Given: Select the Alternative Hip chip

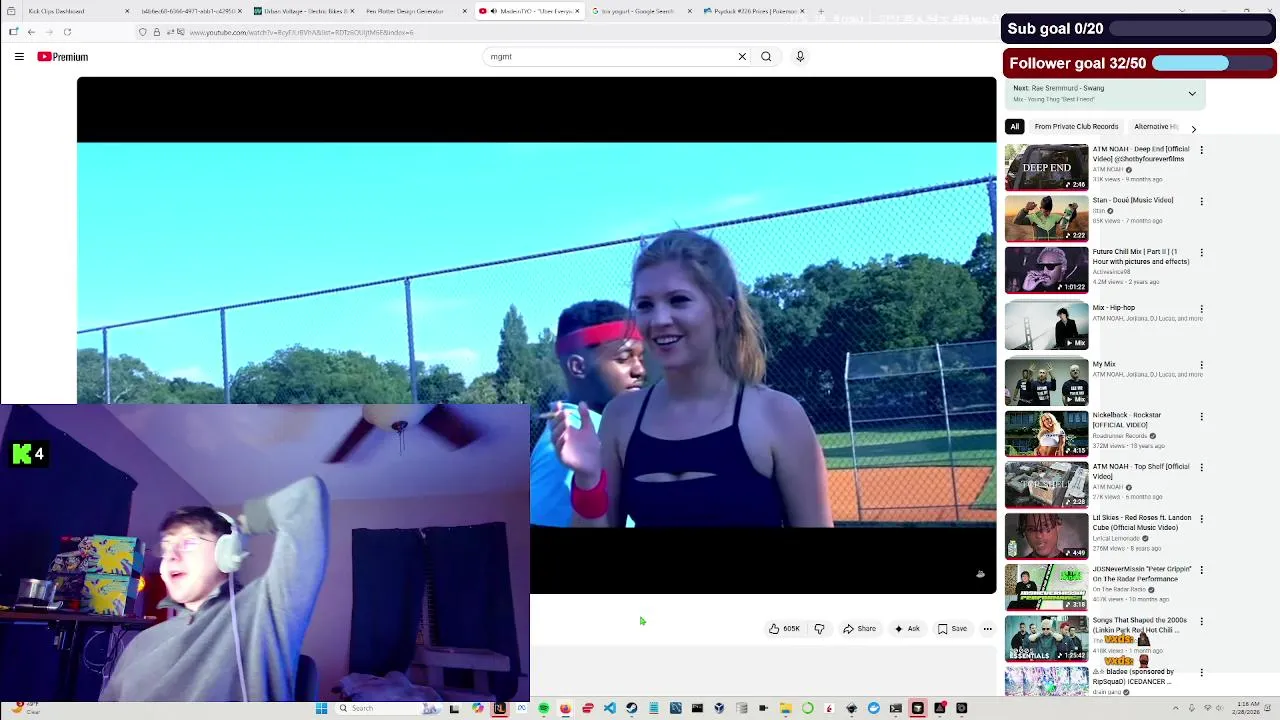Looking at the screenshot, I should tap(1156, 127).
